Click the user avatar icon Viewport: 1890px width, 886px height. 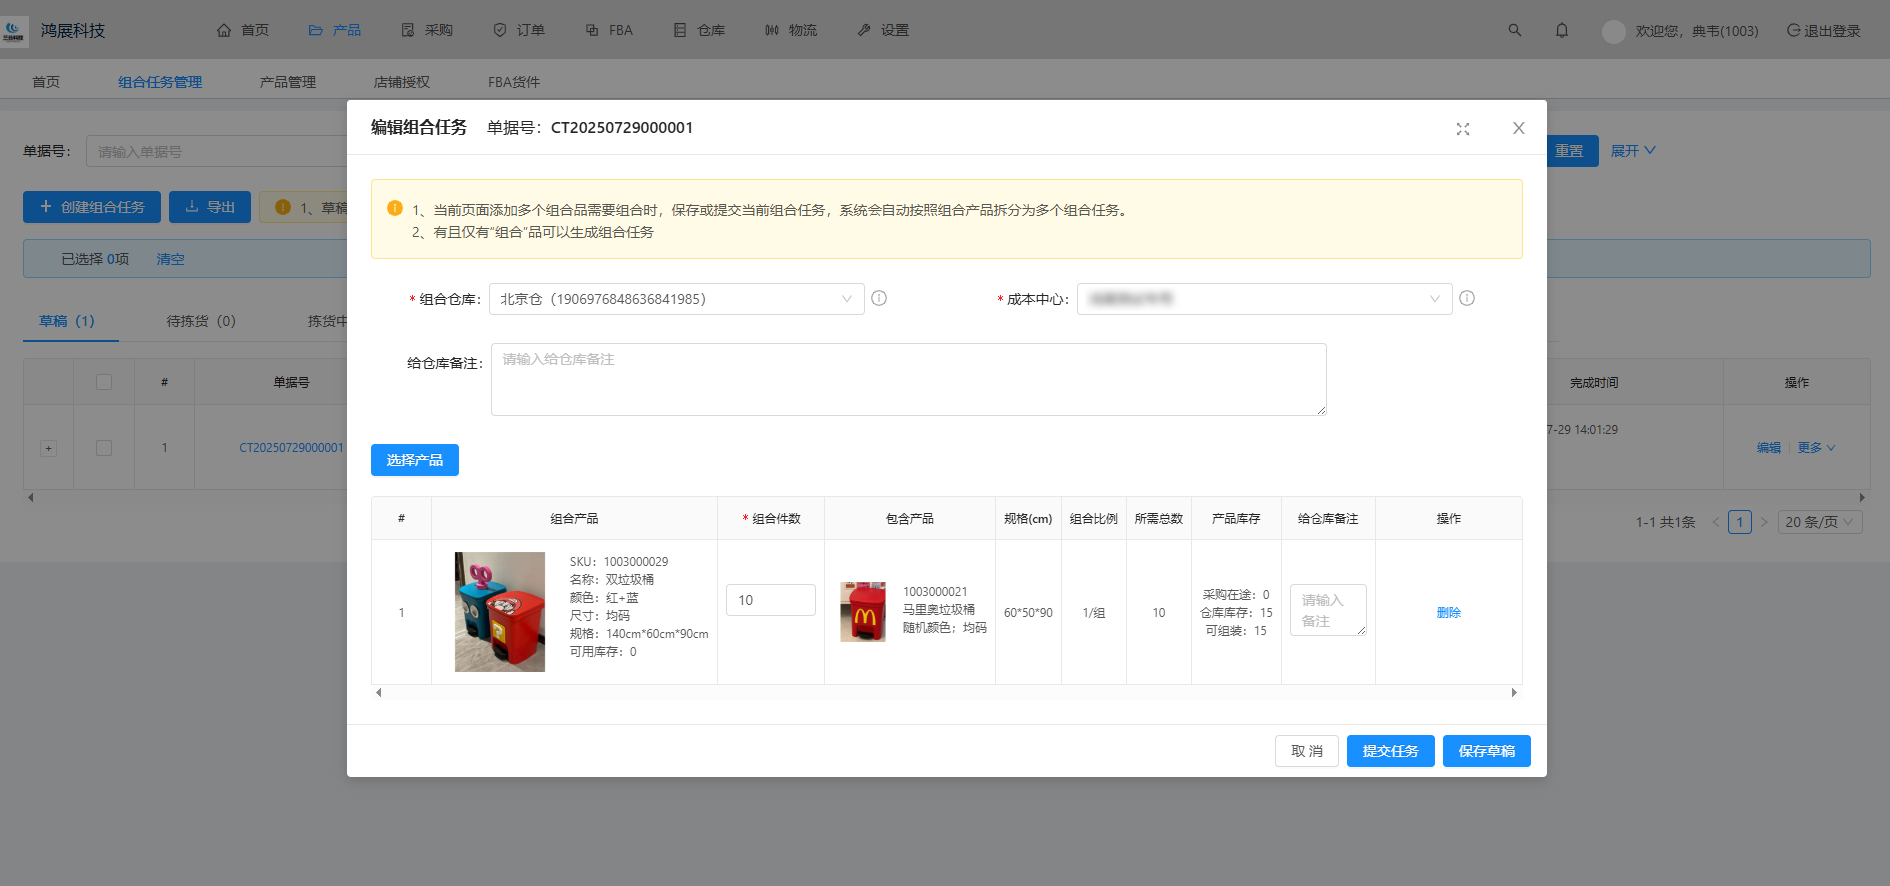click(1612, 31)
